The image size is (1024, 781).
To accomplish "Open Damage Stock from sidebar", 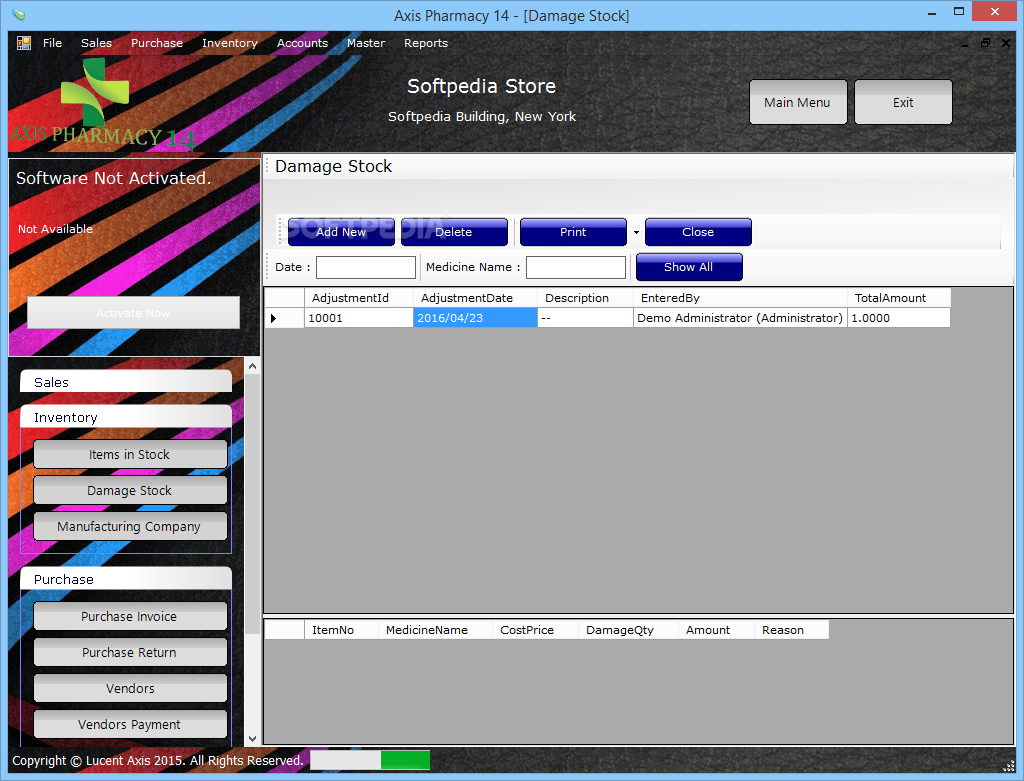I will (x=130, y=490).
